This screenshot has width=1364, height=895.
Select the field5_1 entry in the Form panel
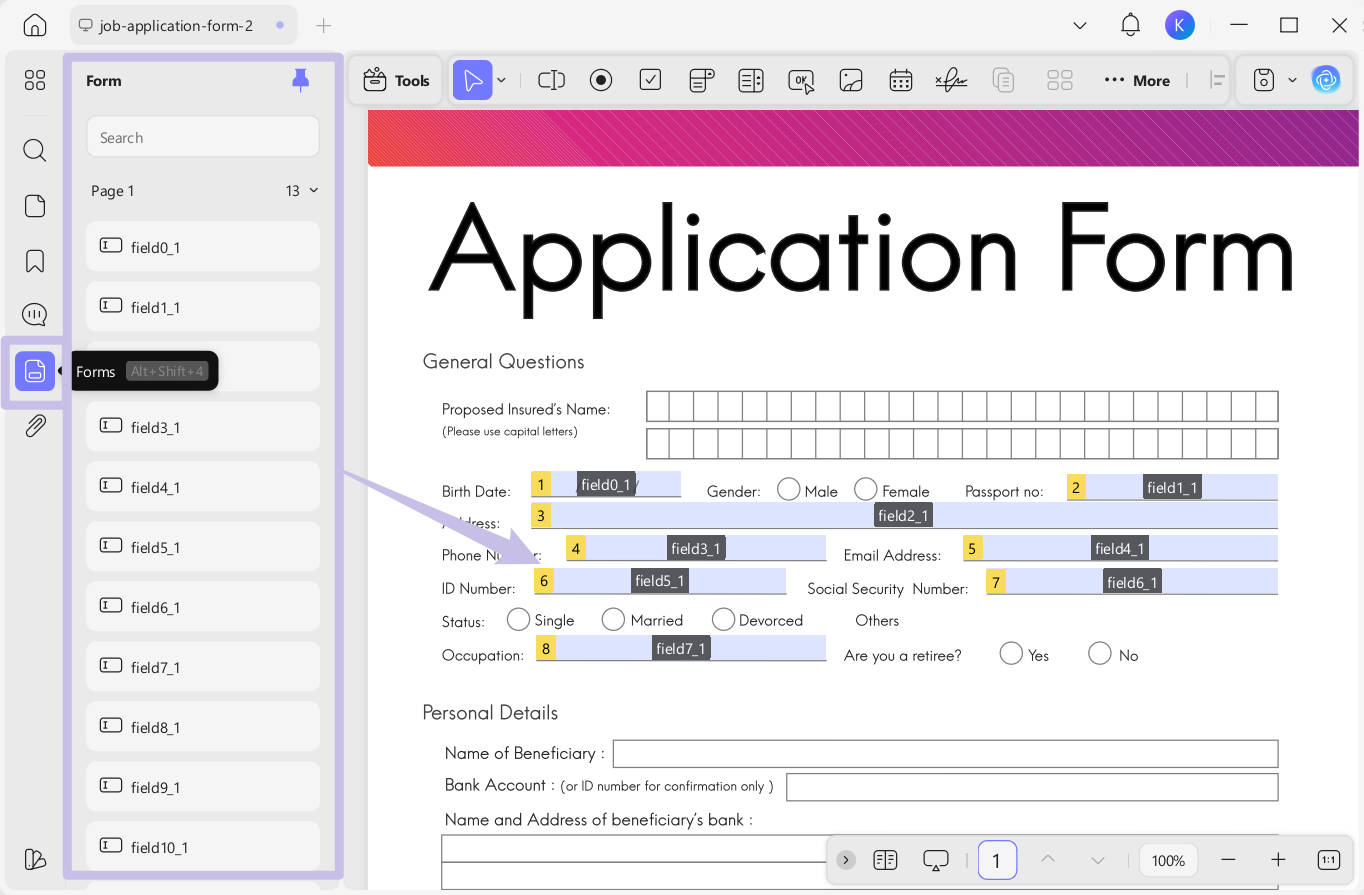pos(203,547)
